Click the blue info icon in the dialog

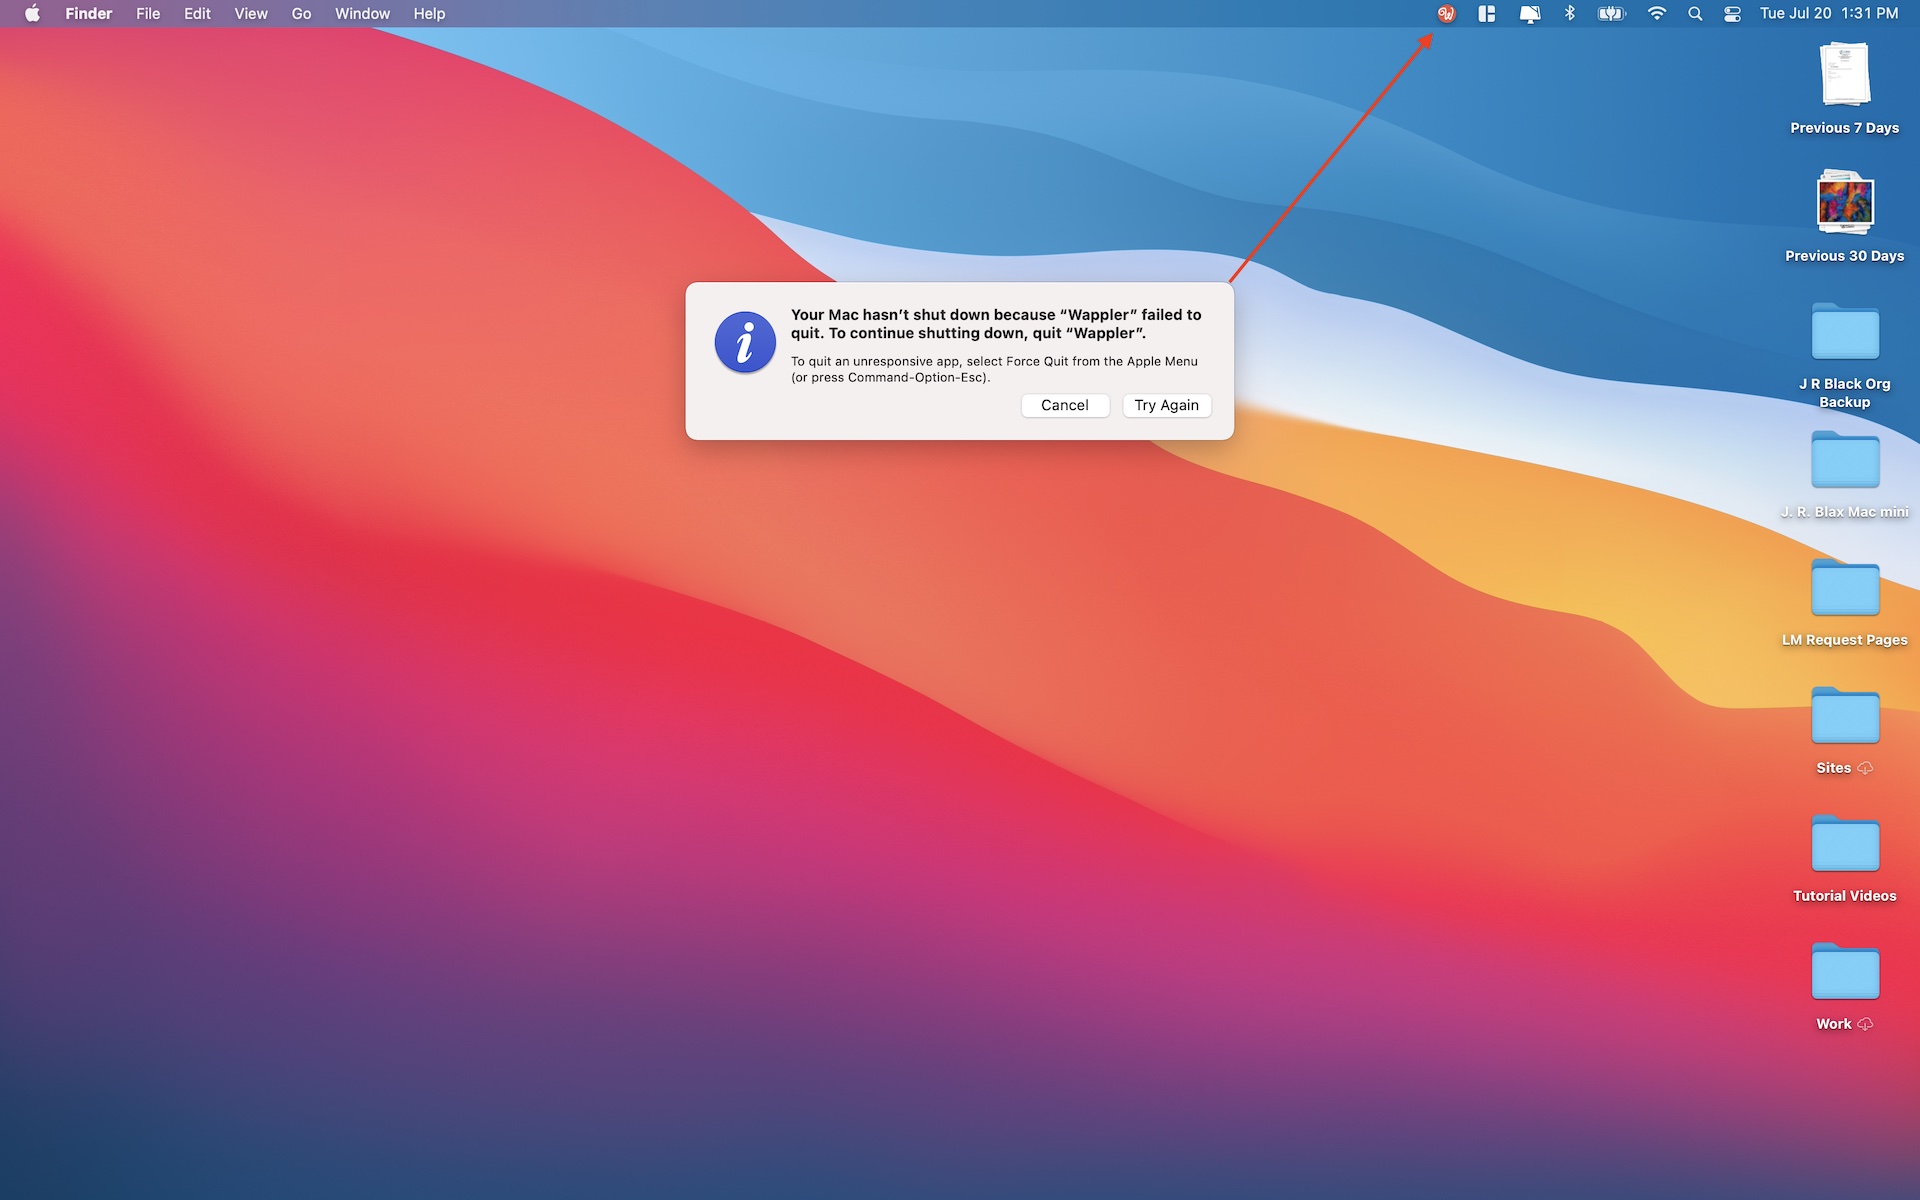click(745, 342)
